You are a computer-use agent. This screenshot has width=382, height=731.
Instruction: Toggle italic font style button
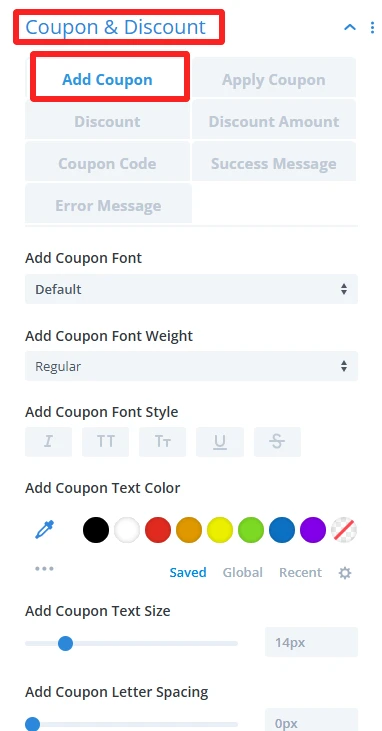[x=48, y=441]
